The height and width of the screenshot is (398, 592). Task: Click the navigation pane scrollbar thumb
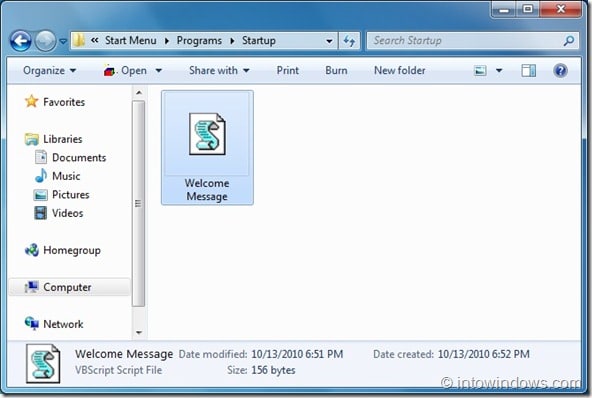(x=139, y=204)
